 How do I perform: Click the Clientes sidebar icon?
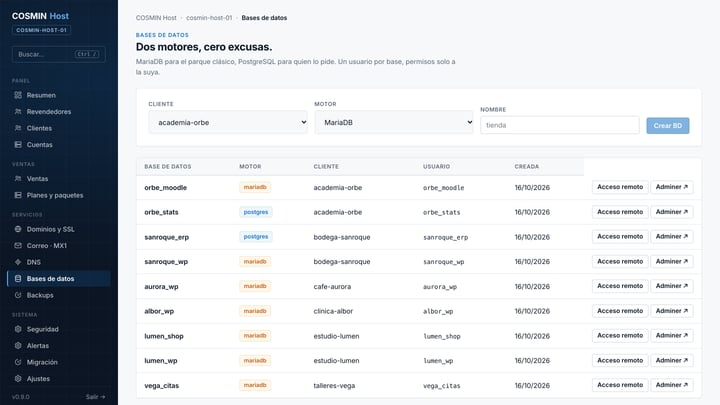click(x=18, y=128)
